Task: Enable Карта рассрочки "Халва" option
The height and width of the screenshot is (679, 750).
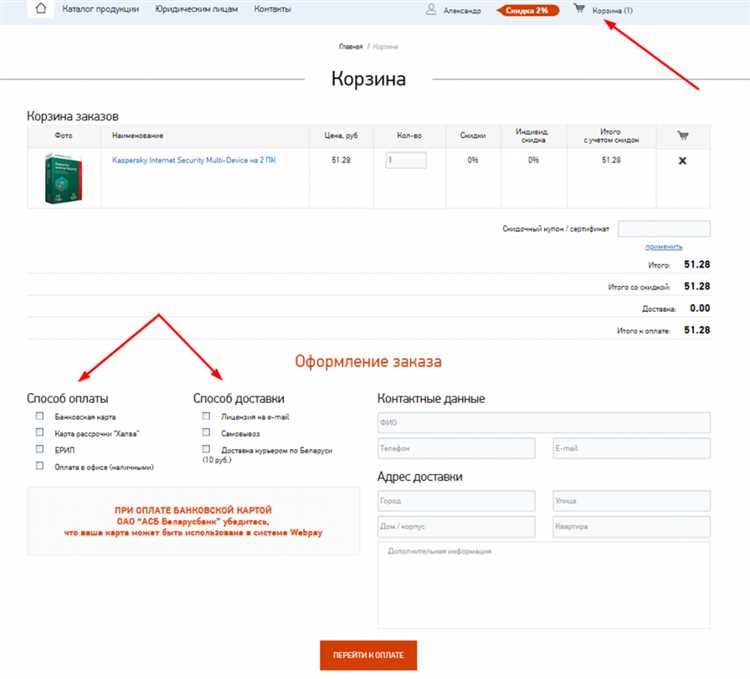Action: click(x=40, y=433)
